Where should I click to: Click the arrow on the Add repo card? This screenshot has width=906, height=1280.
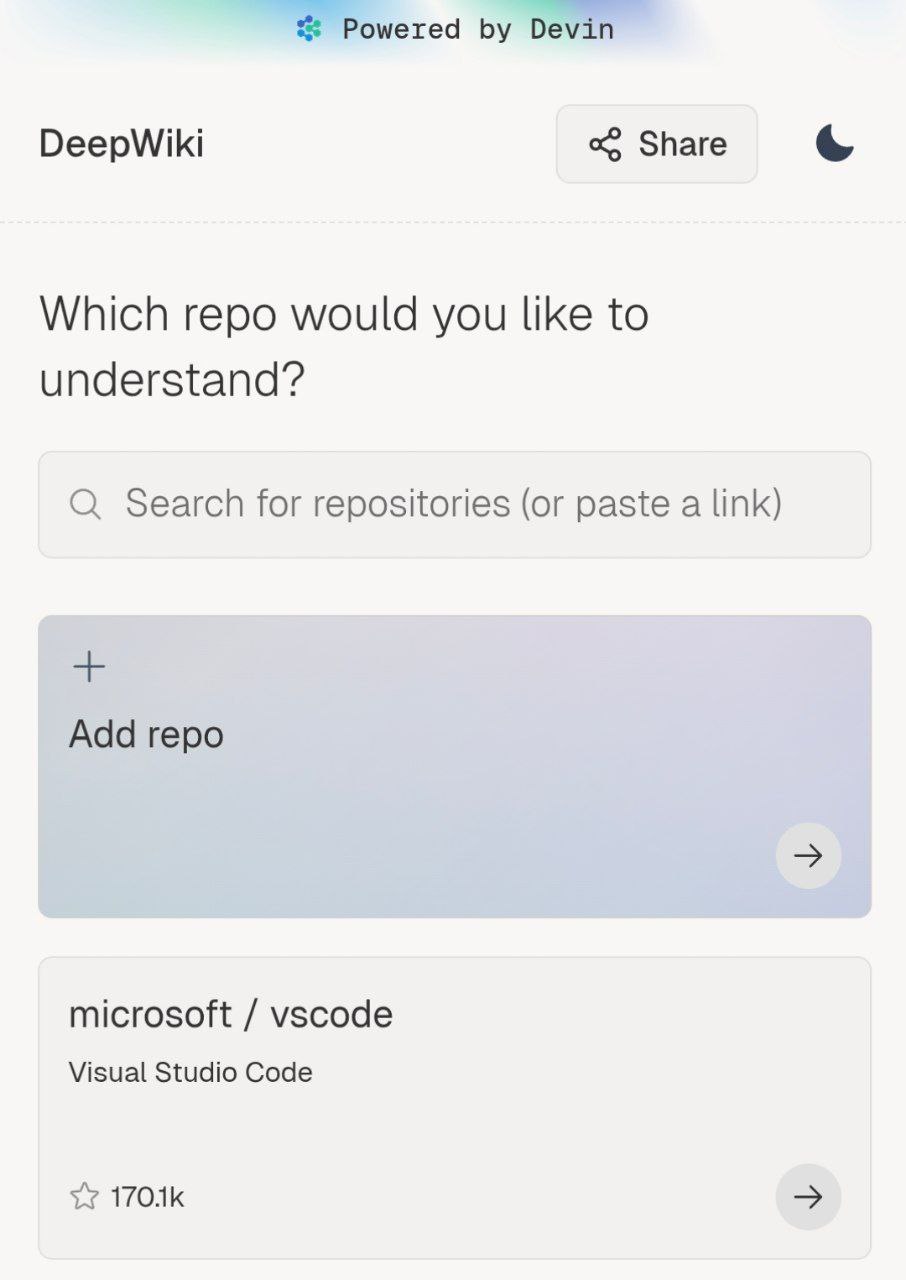coord(808,856)
